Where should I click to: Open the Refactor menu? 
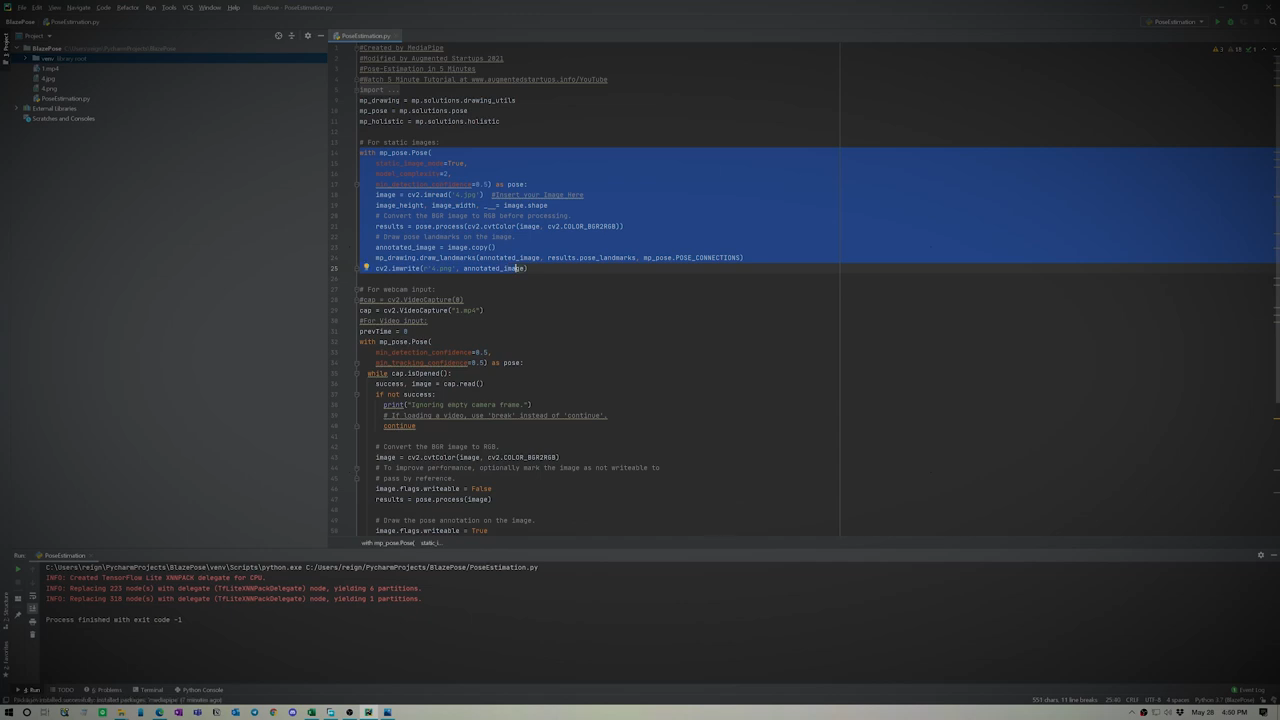(128, 7)
